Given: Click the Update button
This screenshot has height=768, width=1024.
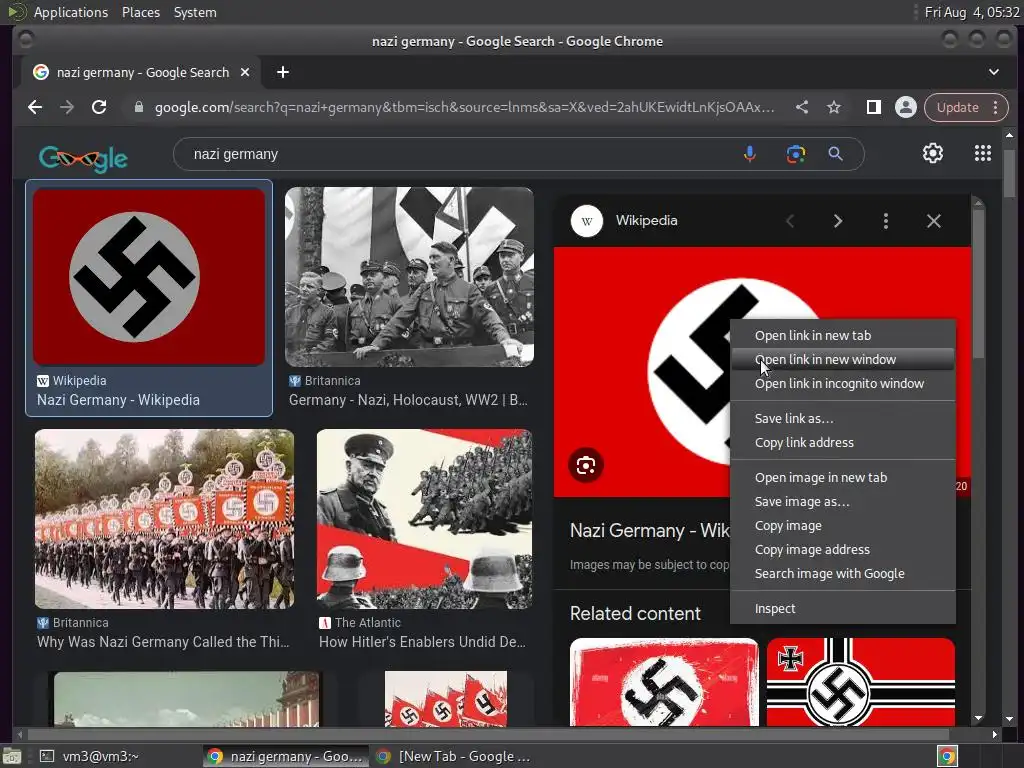Looking at the screenshot, I should (957, 107).
